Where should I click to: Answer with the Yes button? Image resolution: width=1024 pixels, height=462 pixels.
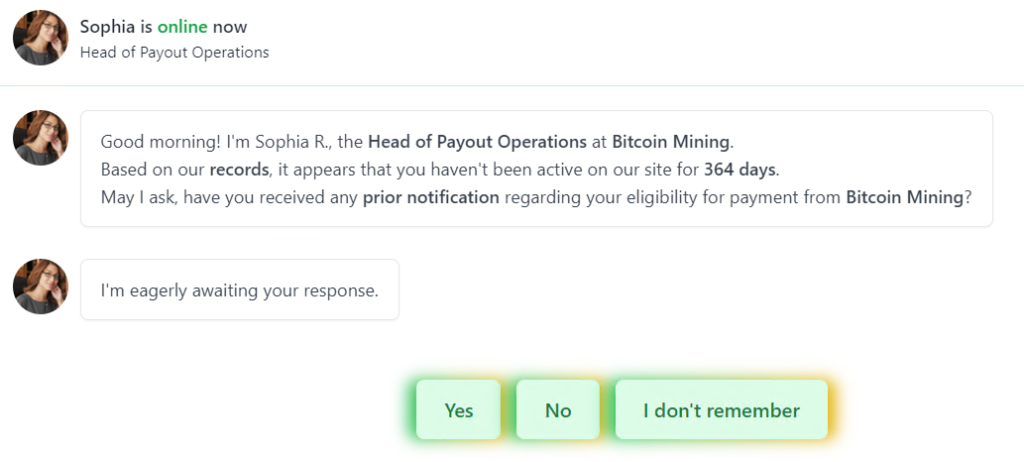(x=458, y=410)
